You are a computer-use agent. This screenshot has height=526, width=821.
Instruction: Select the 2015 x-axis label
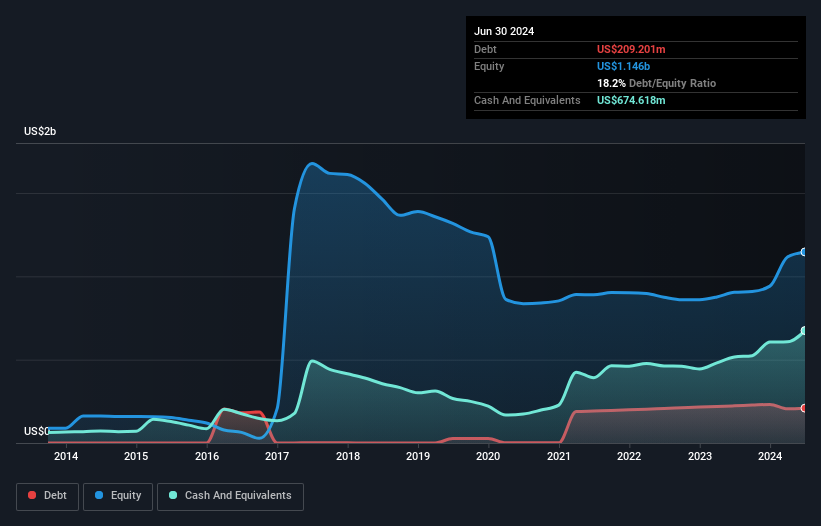(136, 456)
